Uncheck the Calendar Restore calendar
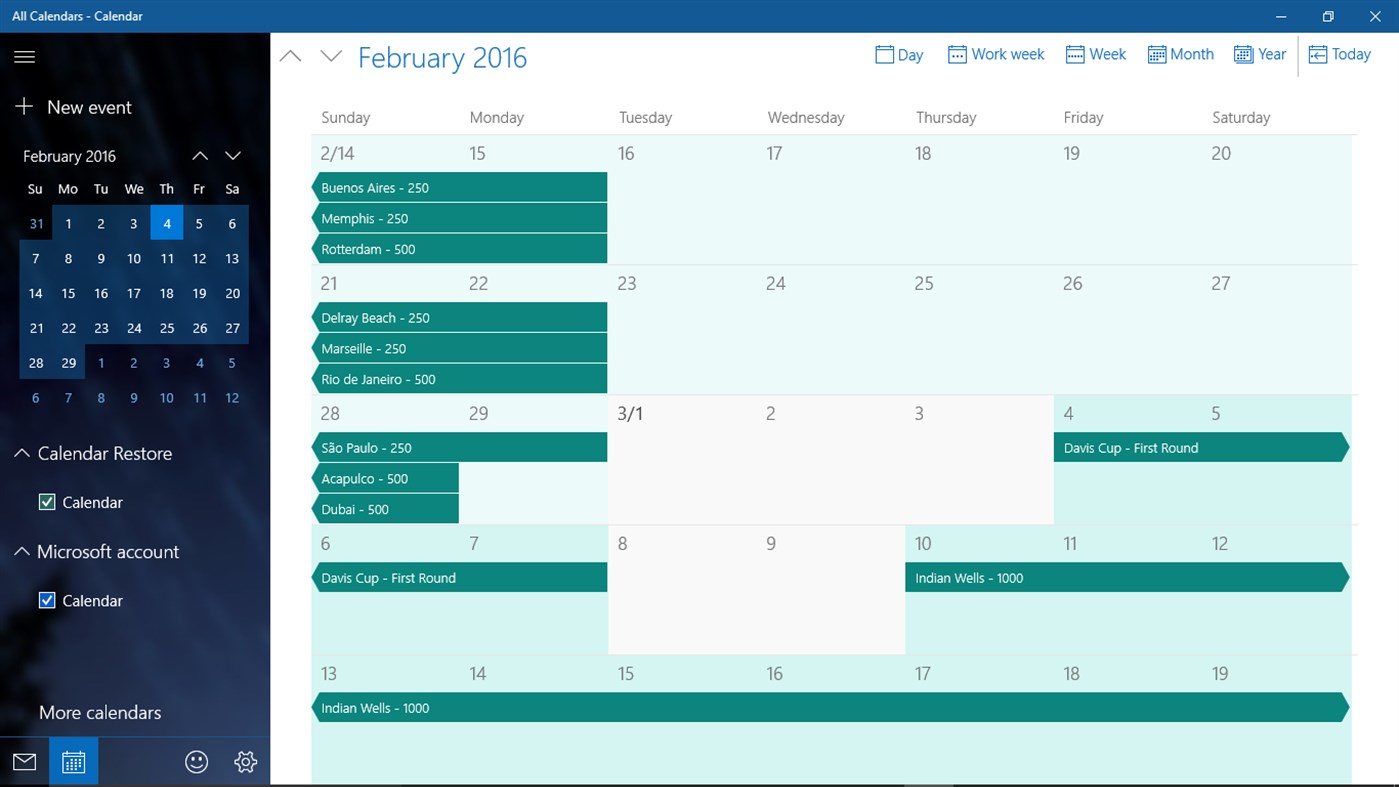 46,502
